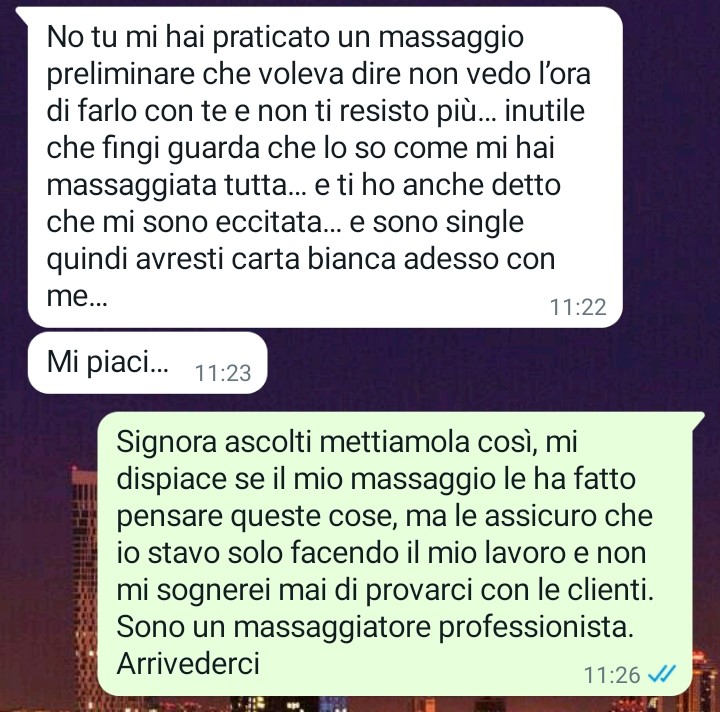Viewport: 720px width, 712px height.
Task: Click the word "Arrivederci" in the reply
Action: tap(188, 663)
